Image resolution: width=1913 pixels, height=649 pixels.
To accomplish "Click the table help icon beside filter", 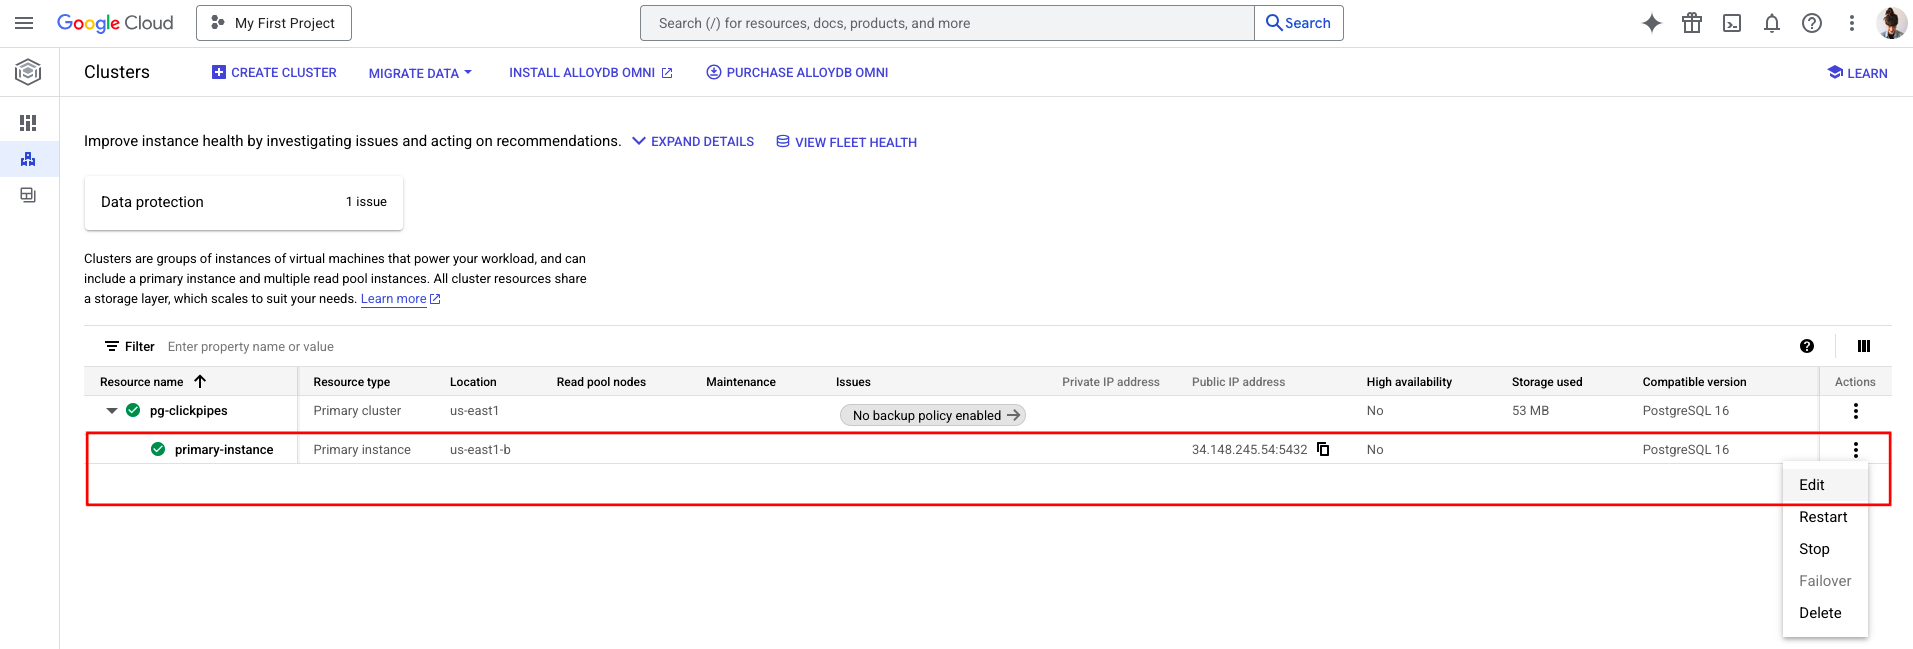I will click(x=1806, y=346).
